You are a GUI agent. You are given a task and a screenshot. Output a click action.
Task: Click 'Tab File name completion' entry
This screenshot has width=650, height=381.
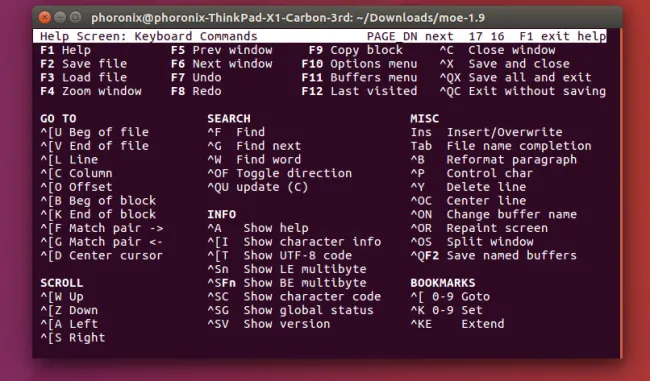[501, 146]
